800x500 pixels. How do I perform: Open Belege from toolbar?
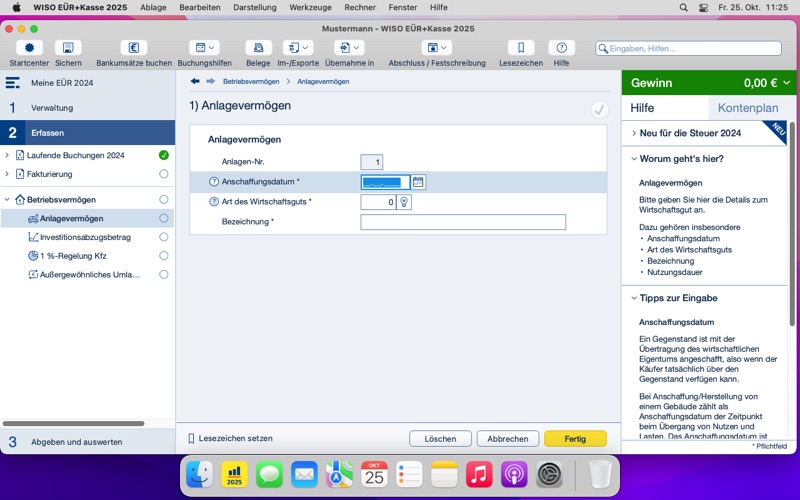point(258,48)
